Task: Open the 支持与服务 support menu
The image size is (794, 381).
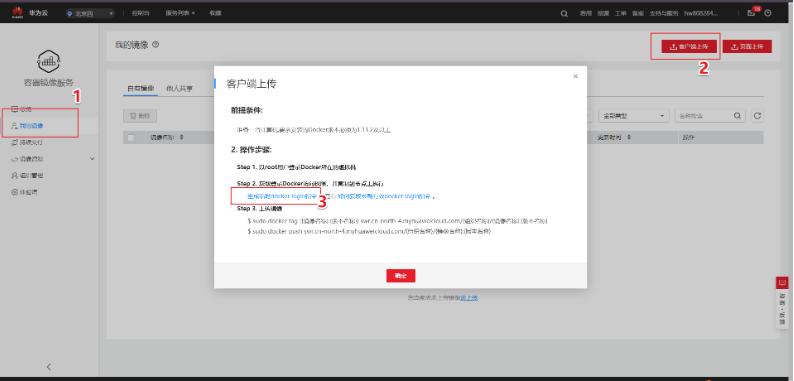Action: pyautogui.click(x=664, y=14)
